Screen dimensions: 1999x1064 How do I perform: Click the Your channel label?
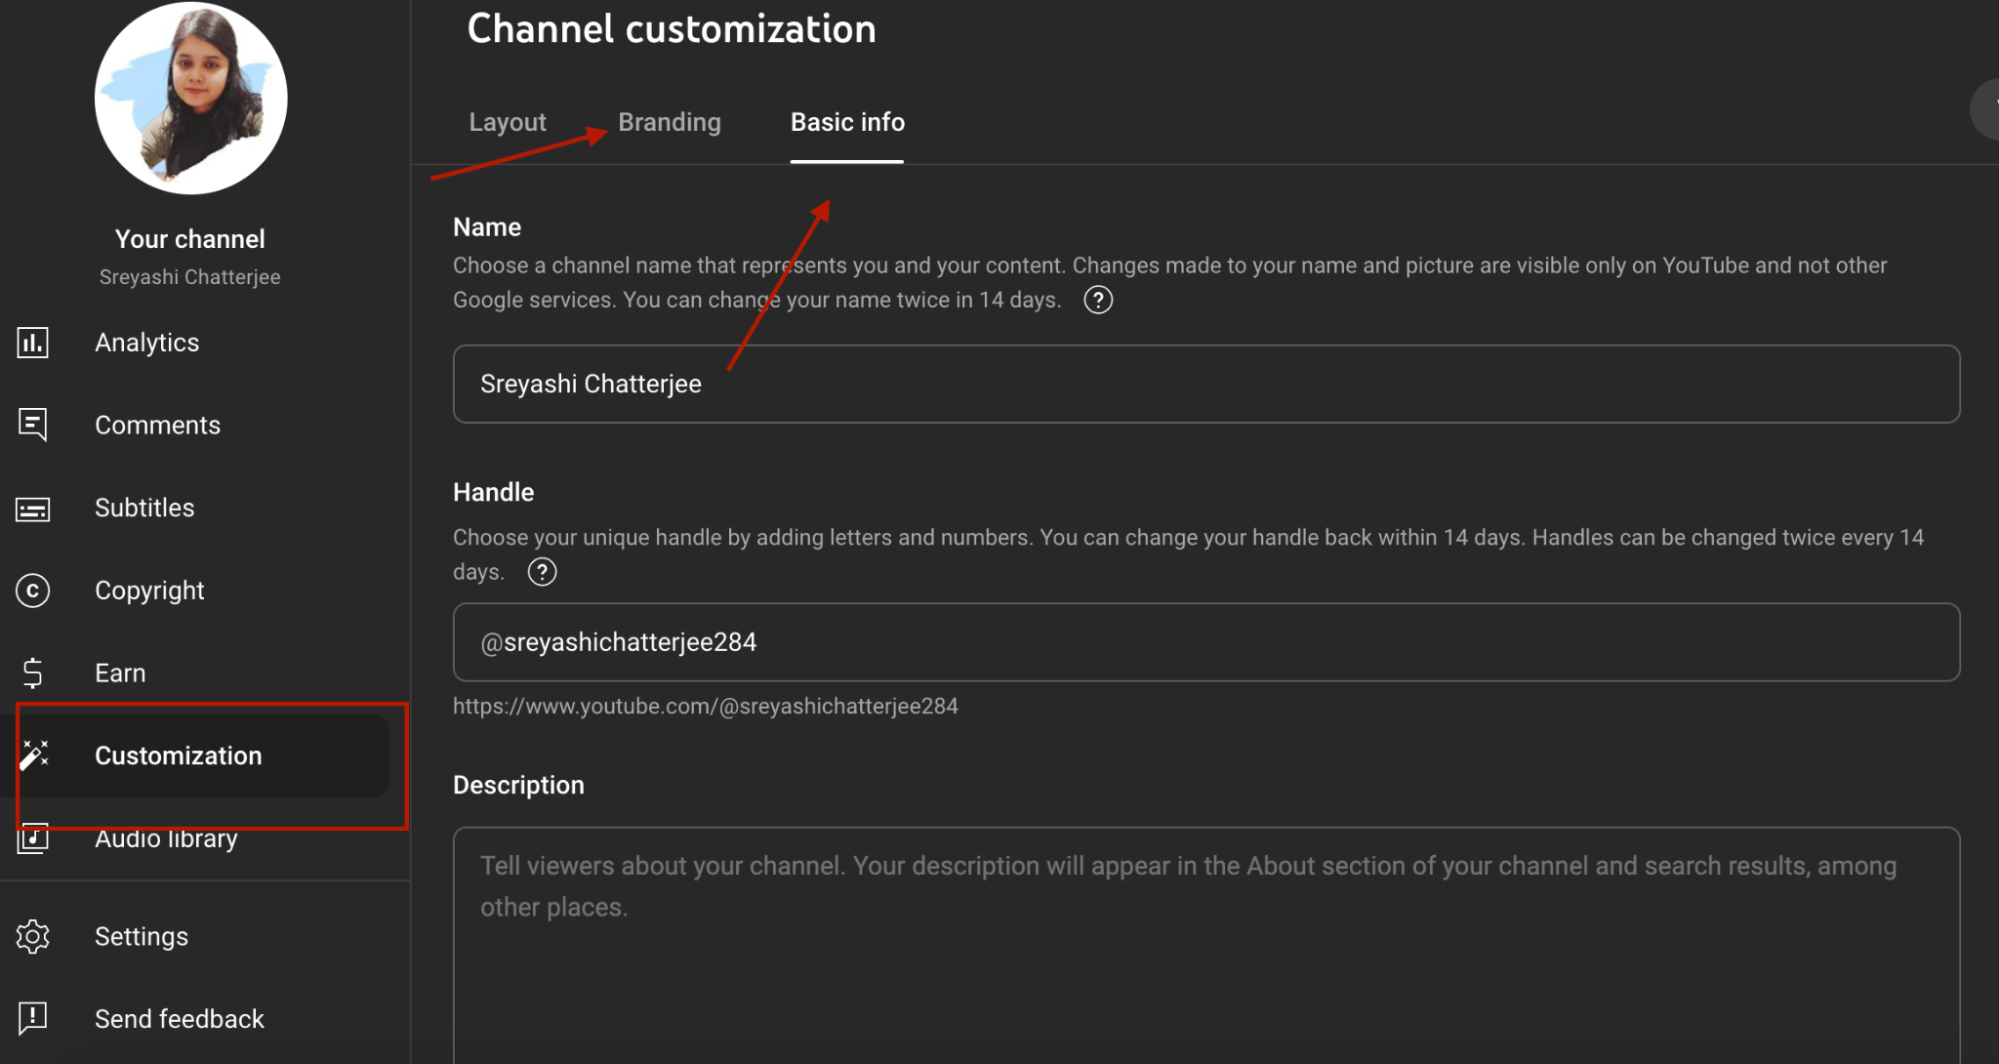point(190,238)
